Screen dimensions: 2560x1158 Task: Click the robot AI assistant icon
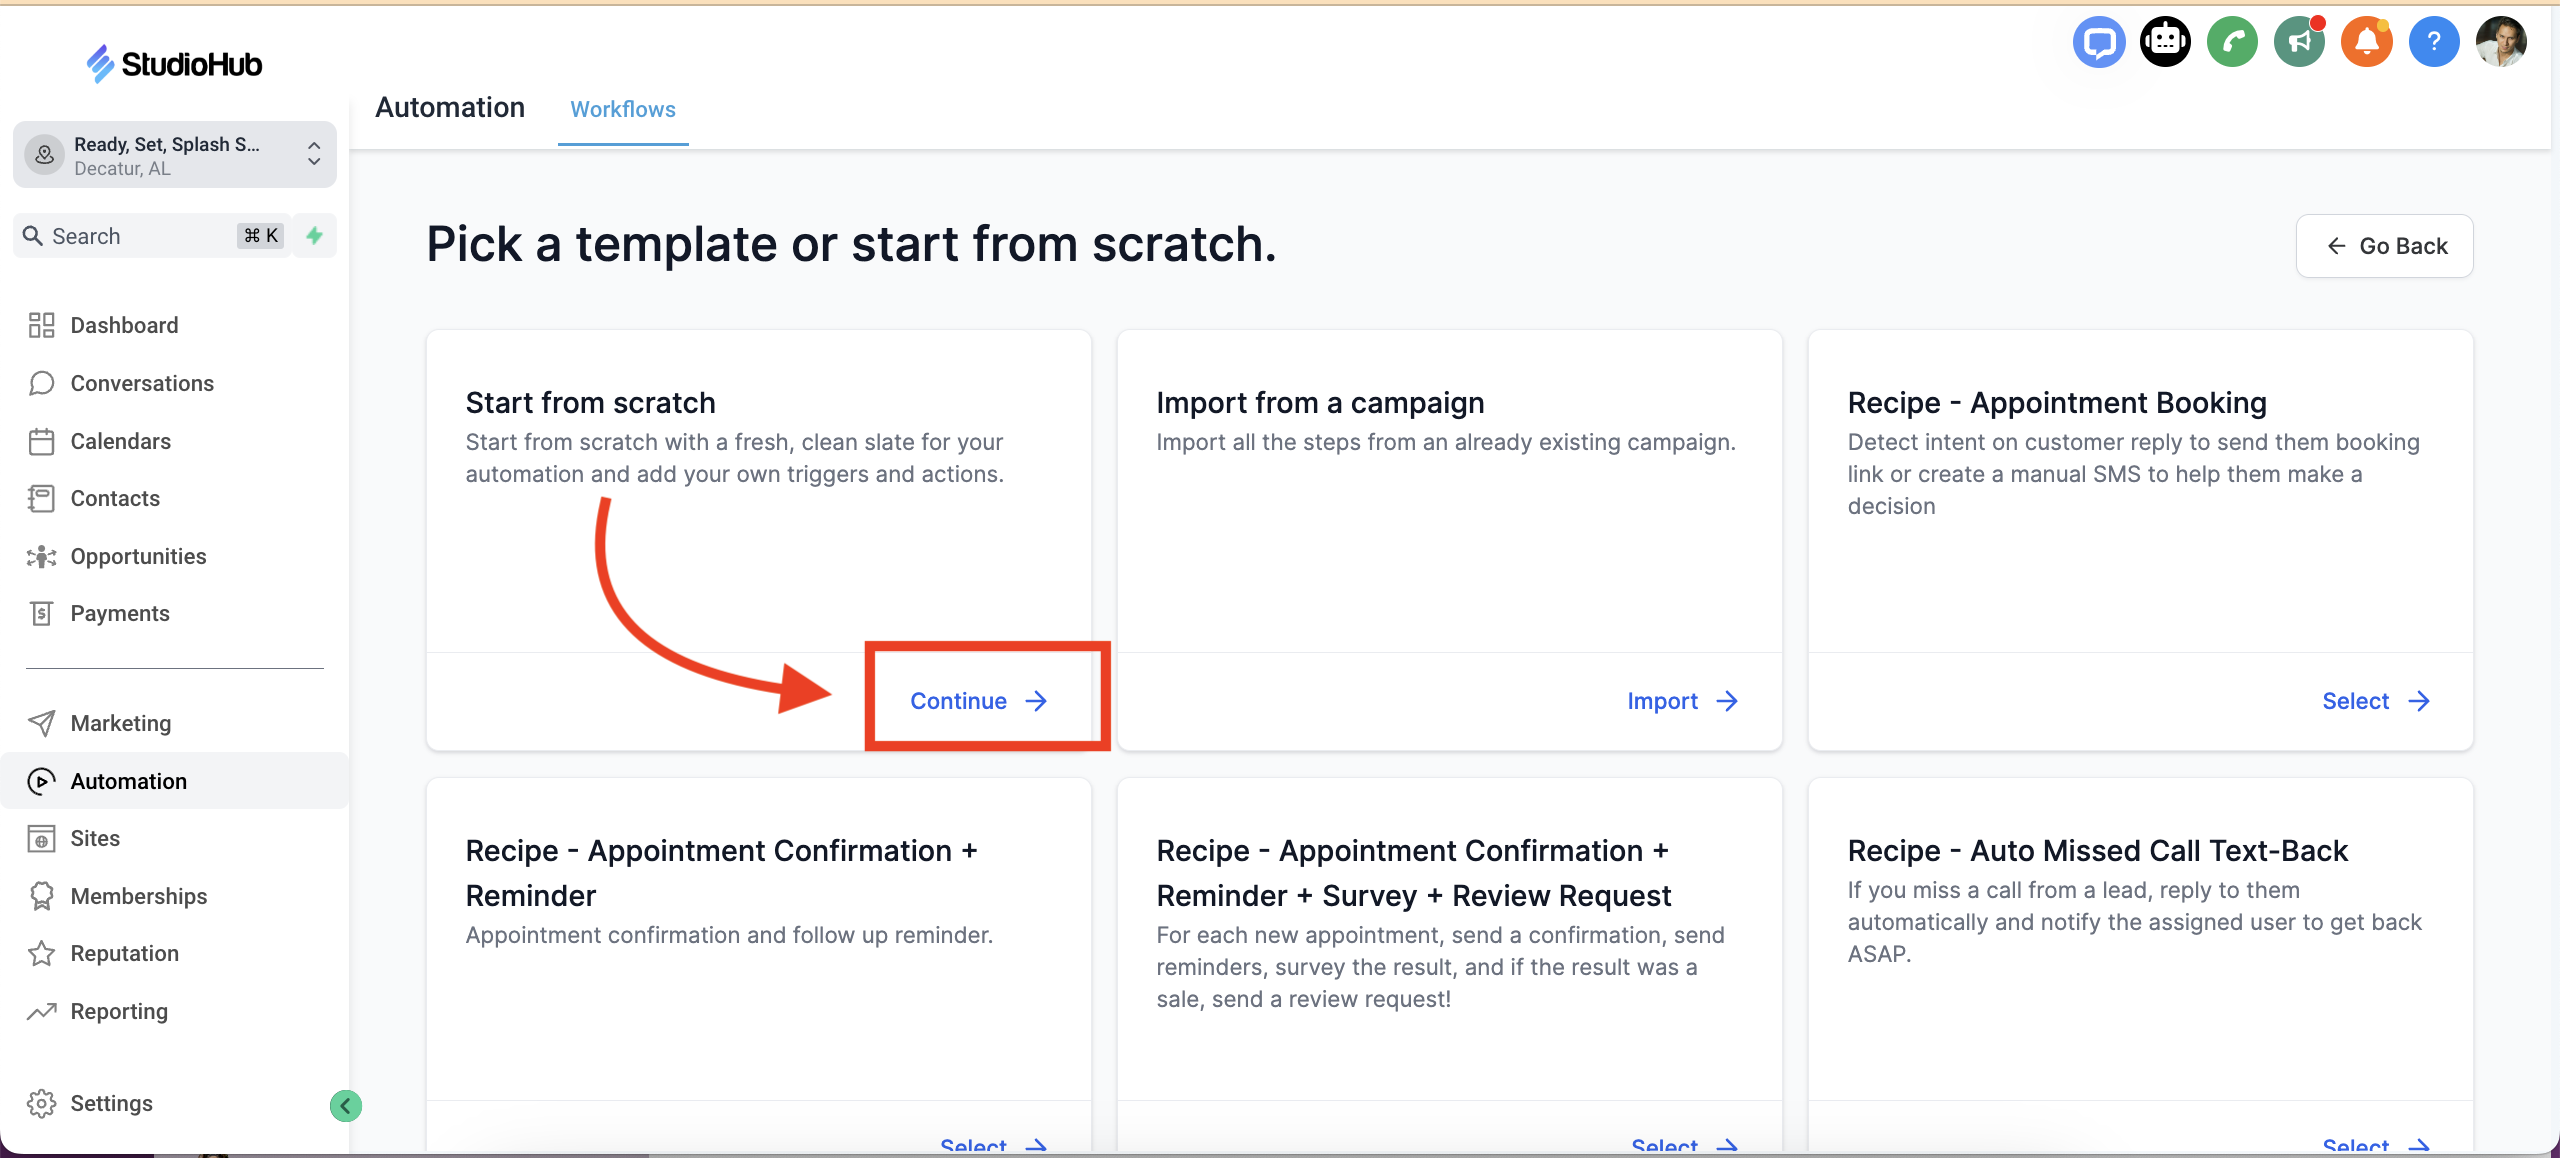2165,42
